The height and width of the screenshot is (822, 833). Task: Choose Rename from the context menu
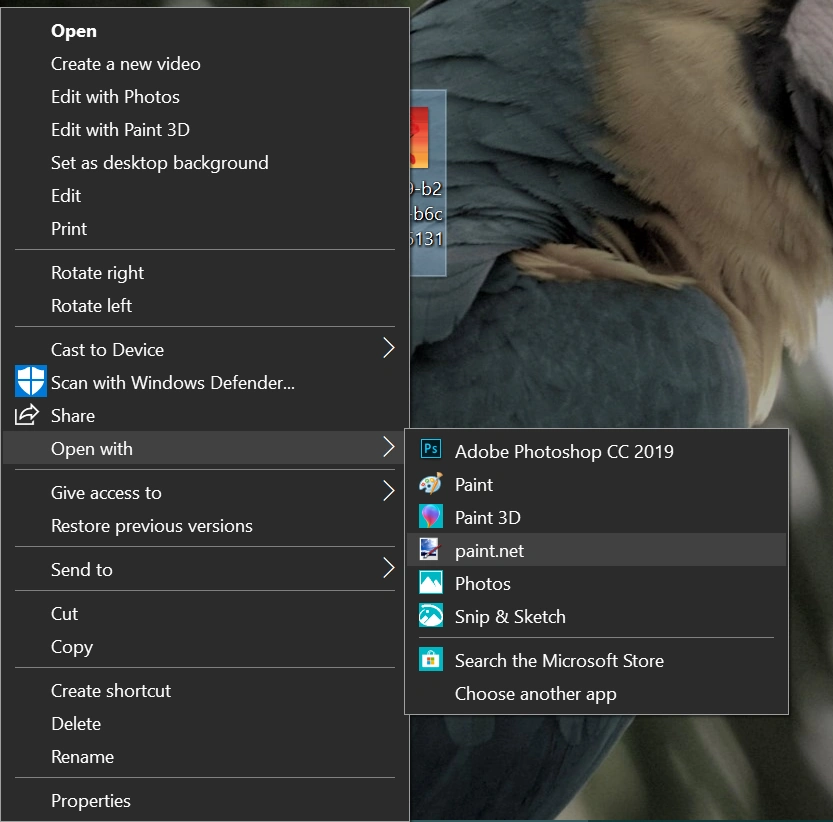point(205,757)
